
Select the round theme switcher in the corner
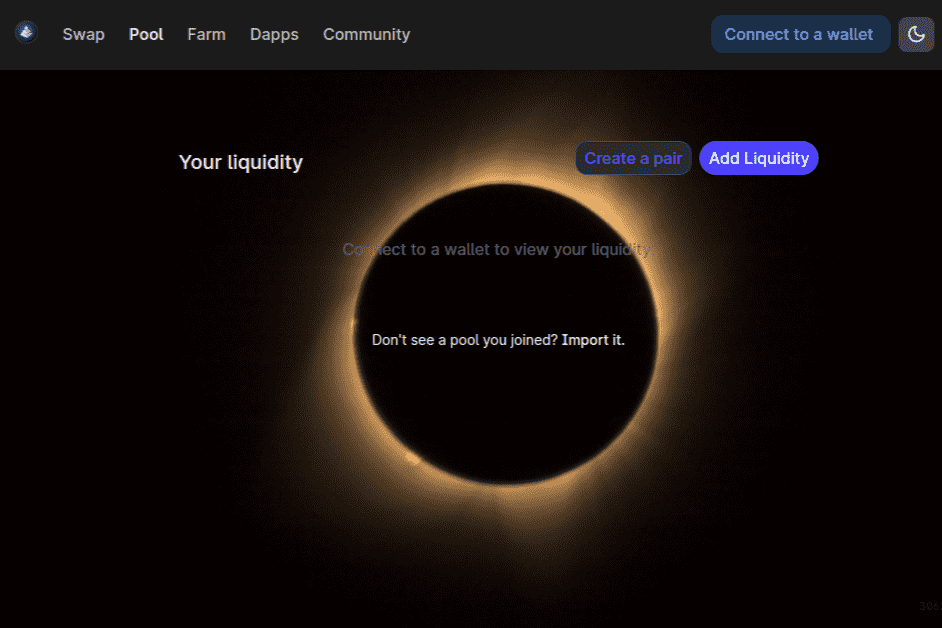coord(916,34)
